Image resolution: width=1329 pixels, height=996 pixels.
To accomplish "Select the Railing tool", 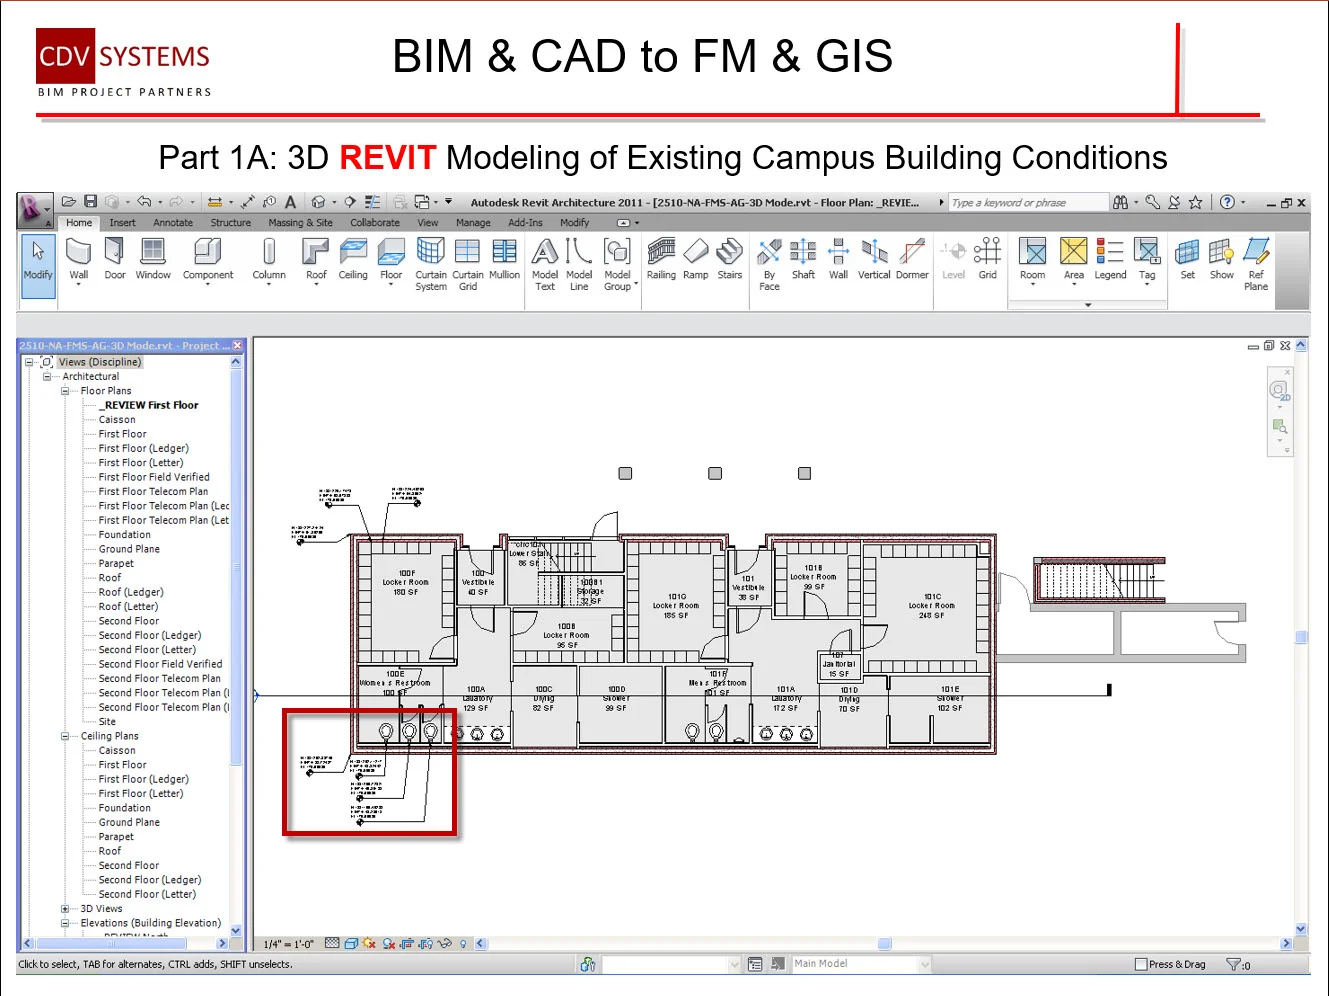I will point(661,258).
